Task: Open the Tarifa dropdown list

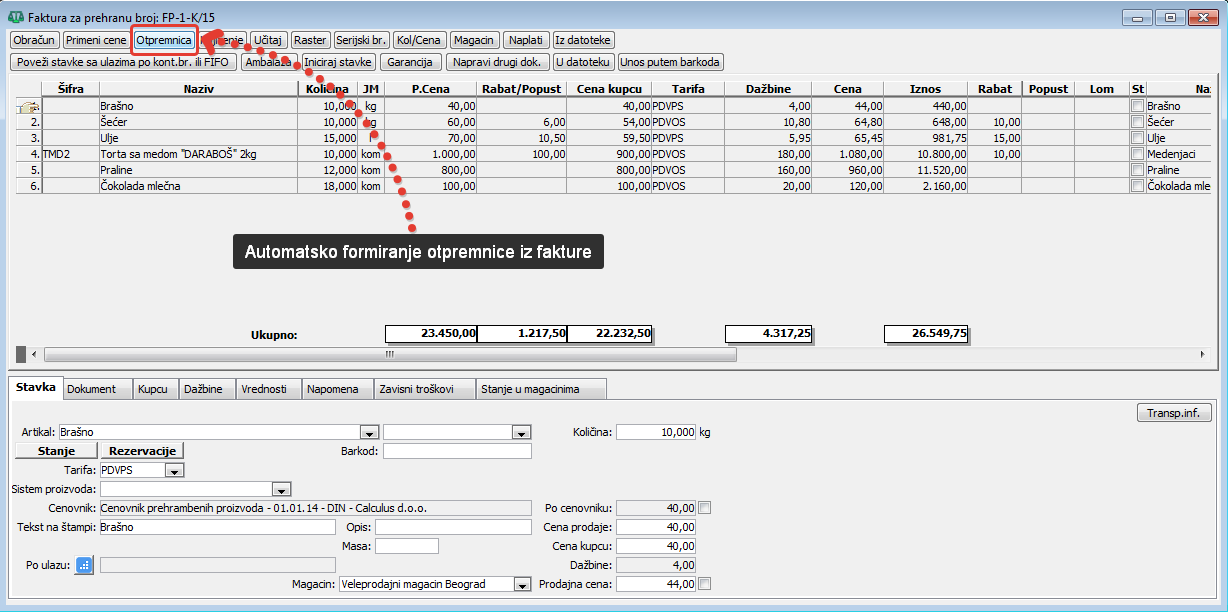Action: tap(174, 470)
